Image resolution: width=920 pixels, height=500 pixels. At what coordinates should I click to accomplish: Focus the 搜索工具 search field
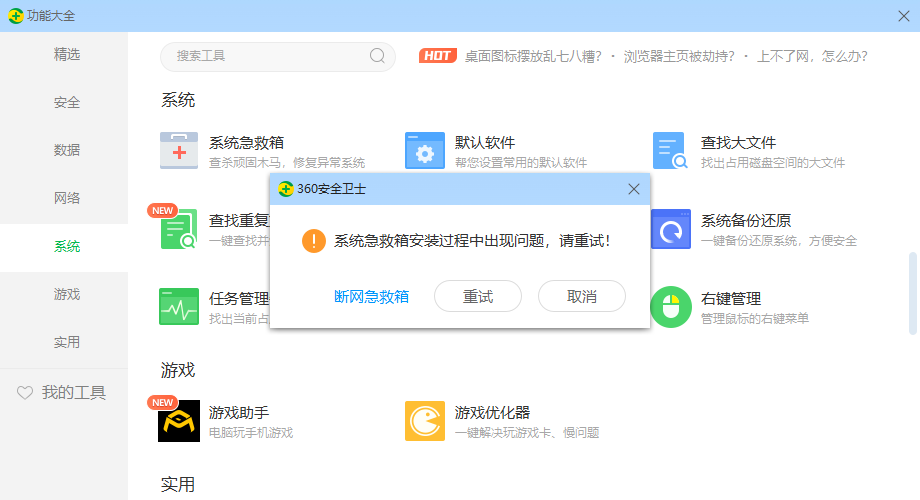click(x=278, y=56)
